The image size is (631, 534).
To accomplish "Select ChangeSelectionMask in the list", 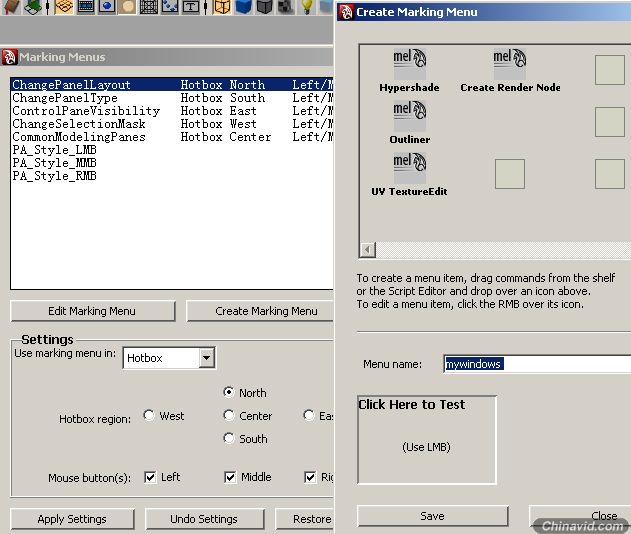I will pyautogui.click(x=172, y=124).
